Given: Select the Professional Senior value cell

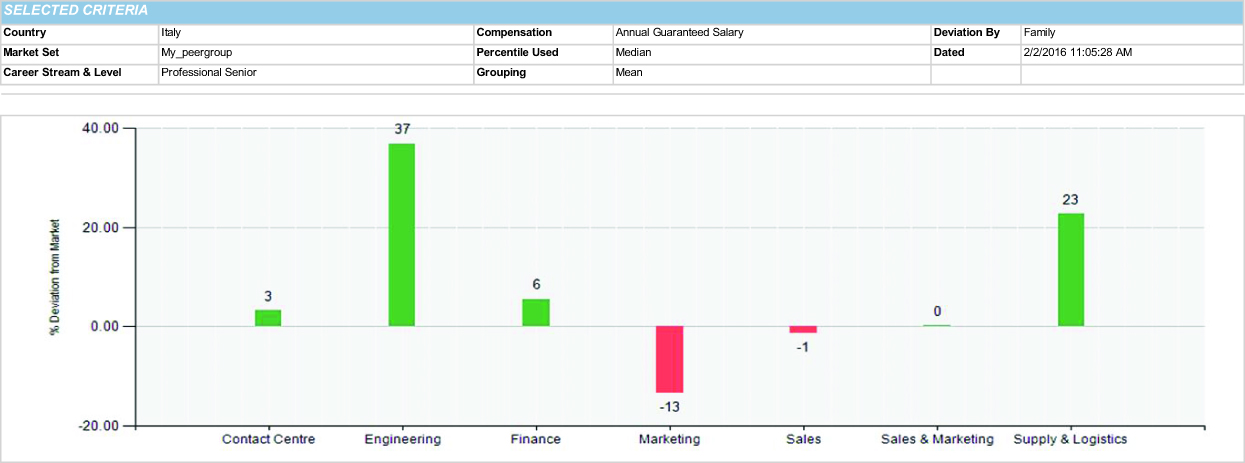Looking at the screenshot, I should [209, 72].
